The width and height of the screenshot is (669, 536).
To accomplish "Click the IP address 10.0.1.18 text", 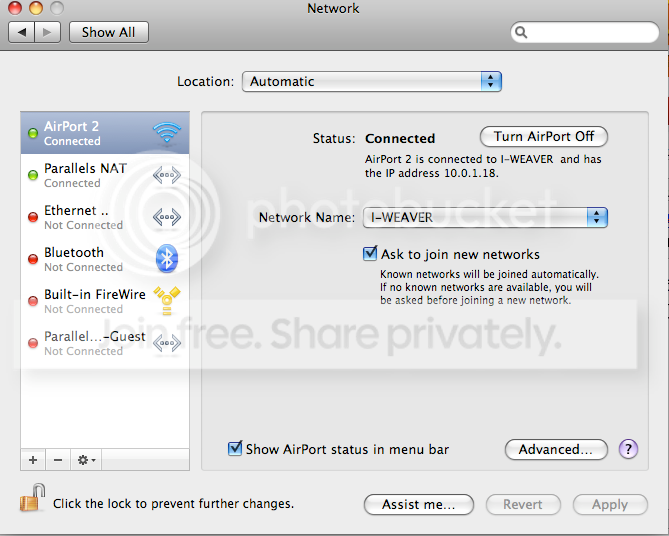I will [471, 173].
